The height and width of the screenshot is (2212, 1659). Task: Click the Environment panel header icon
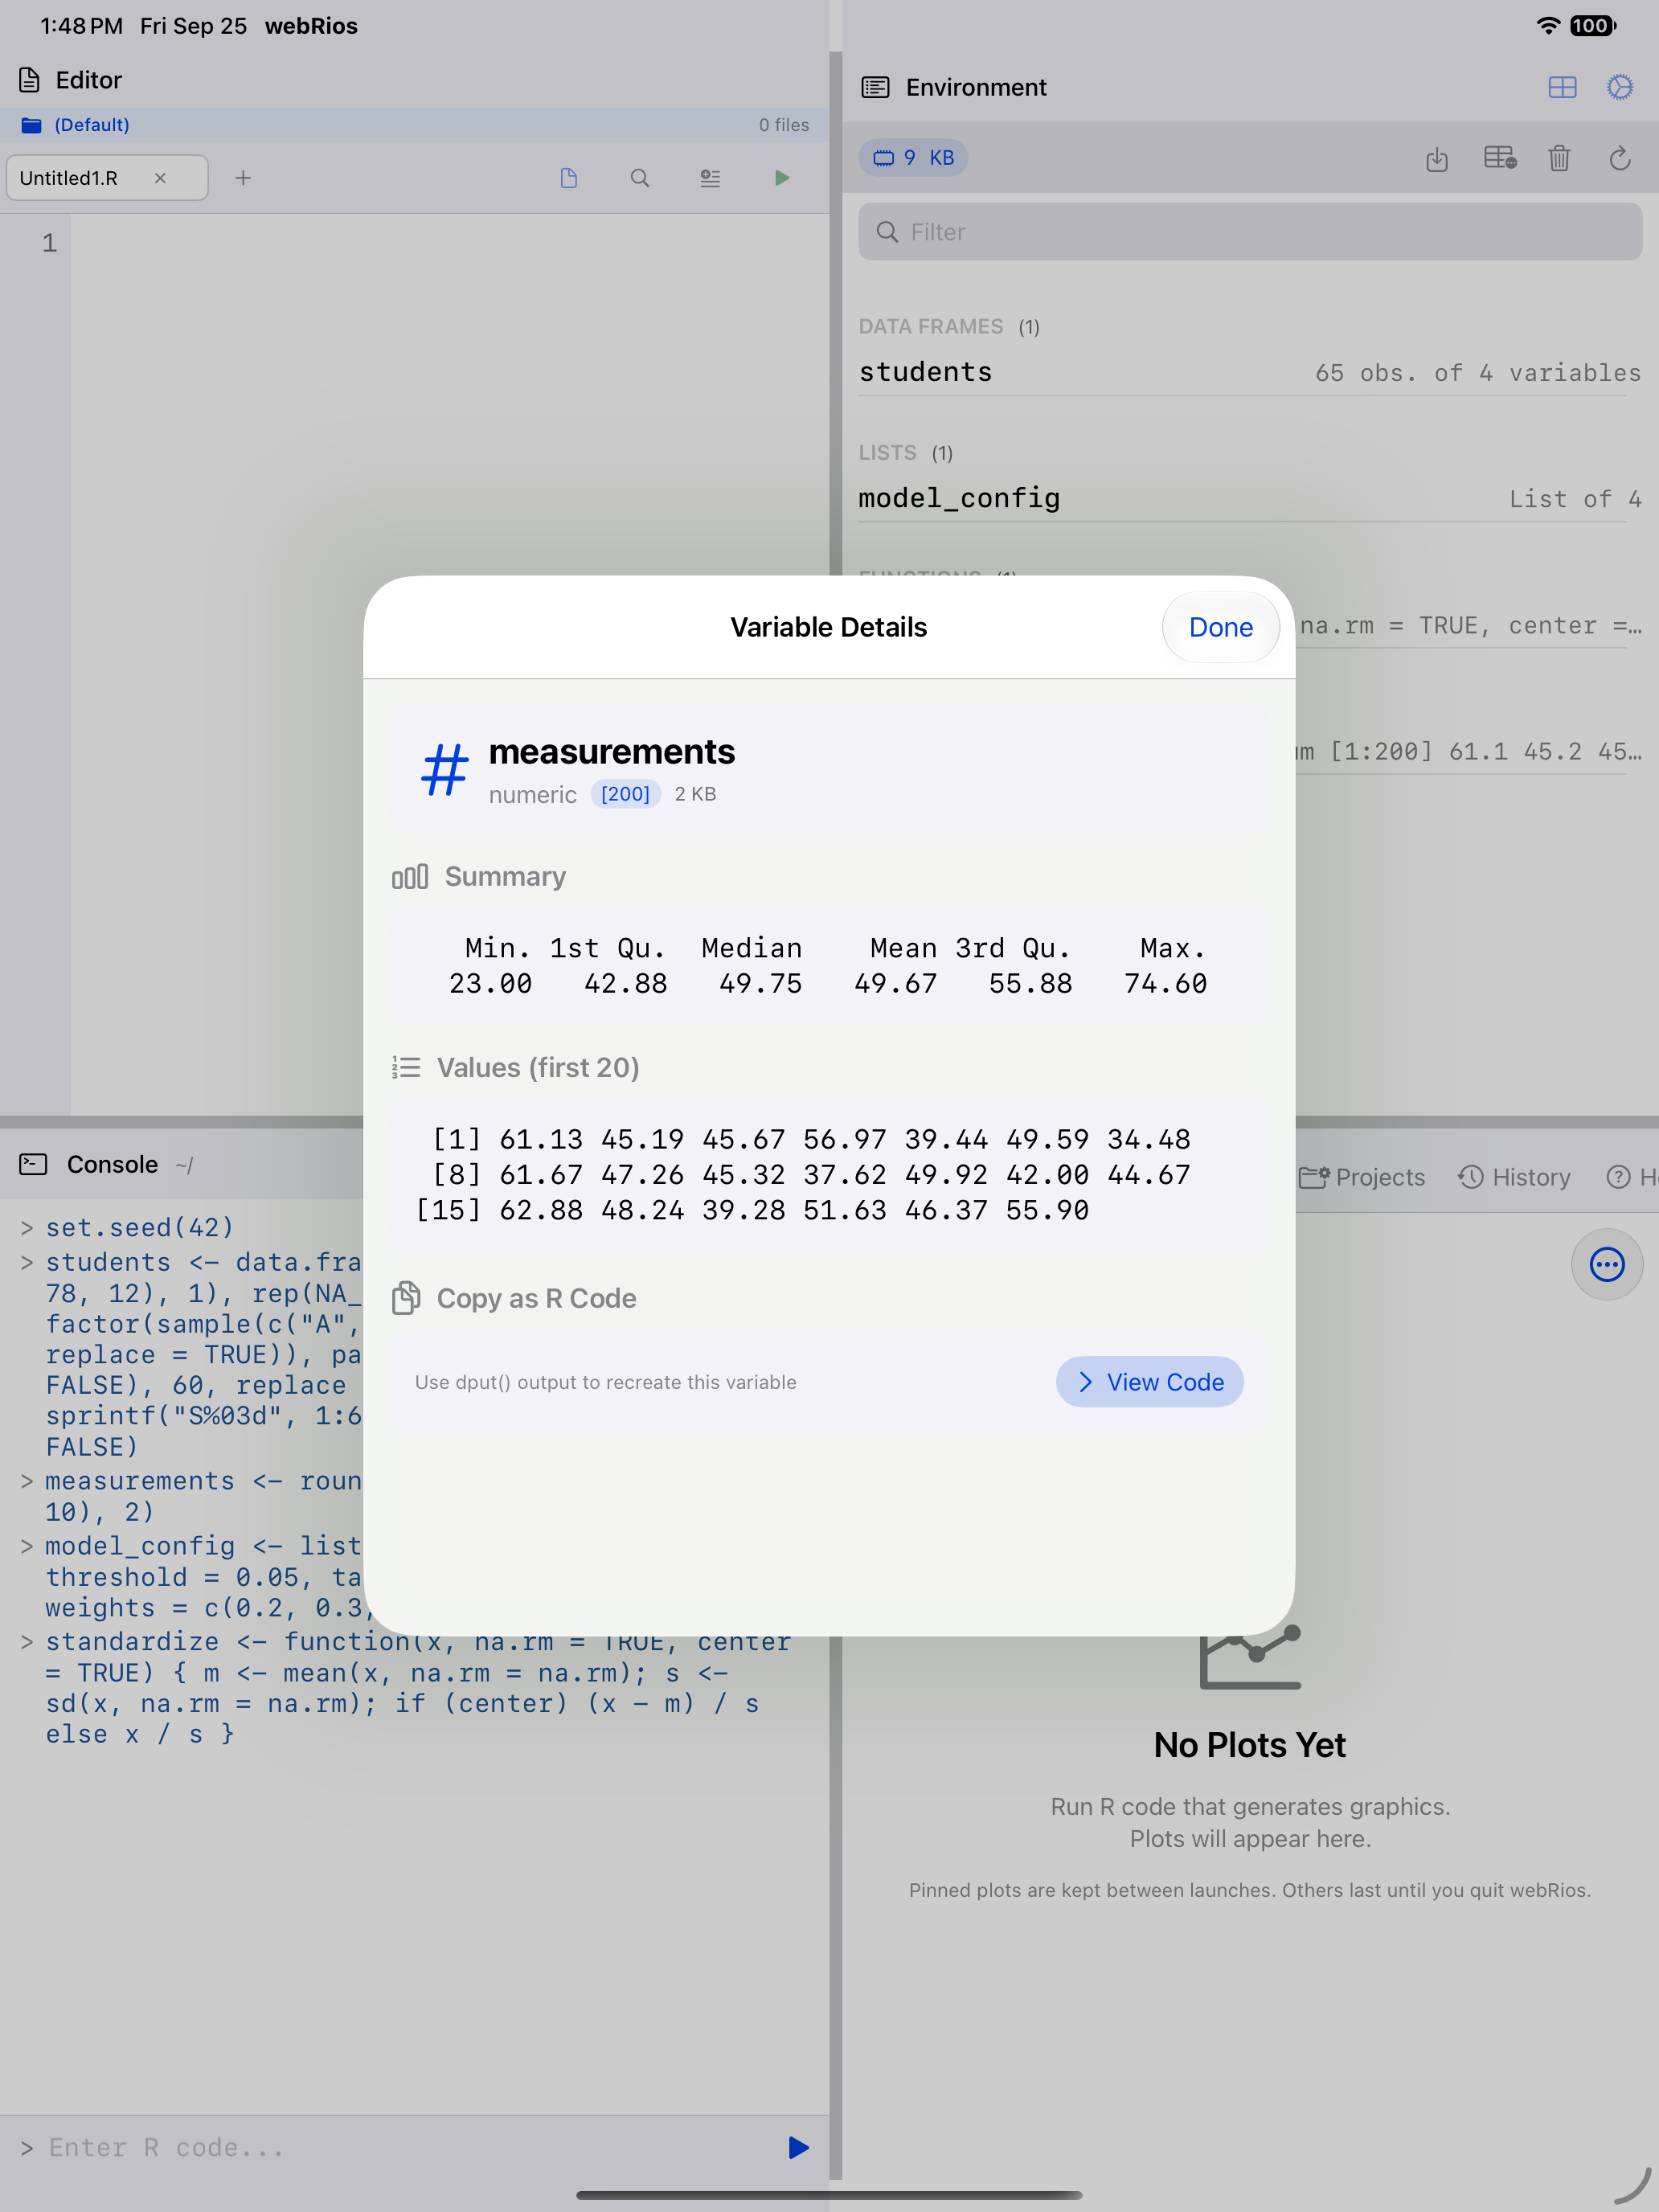tap(875, 88)
